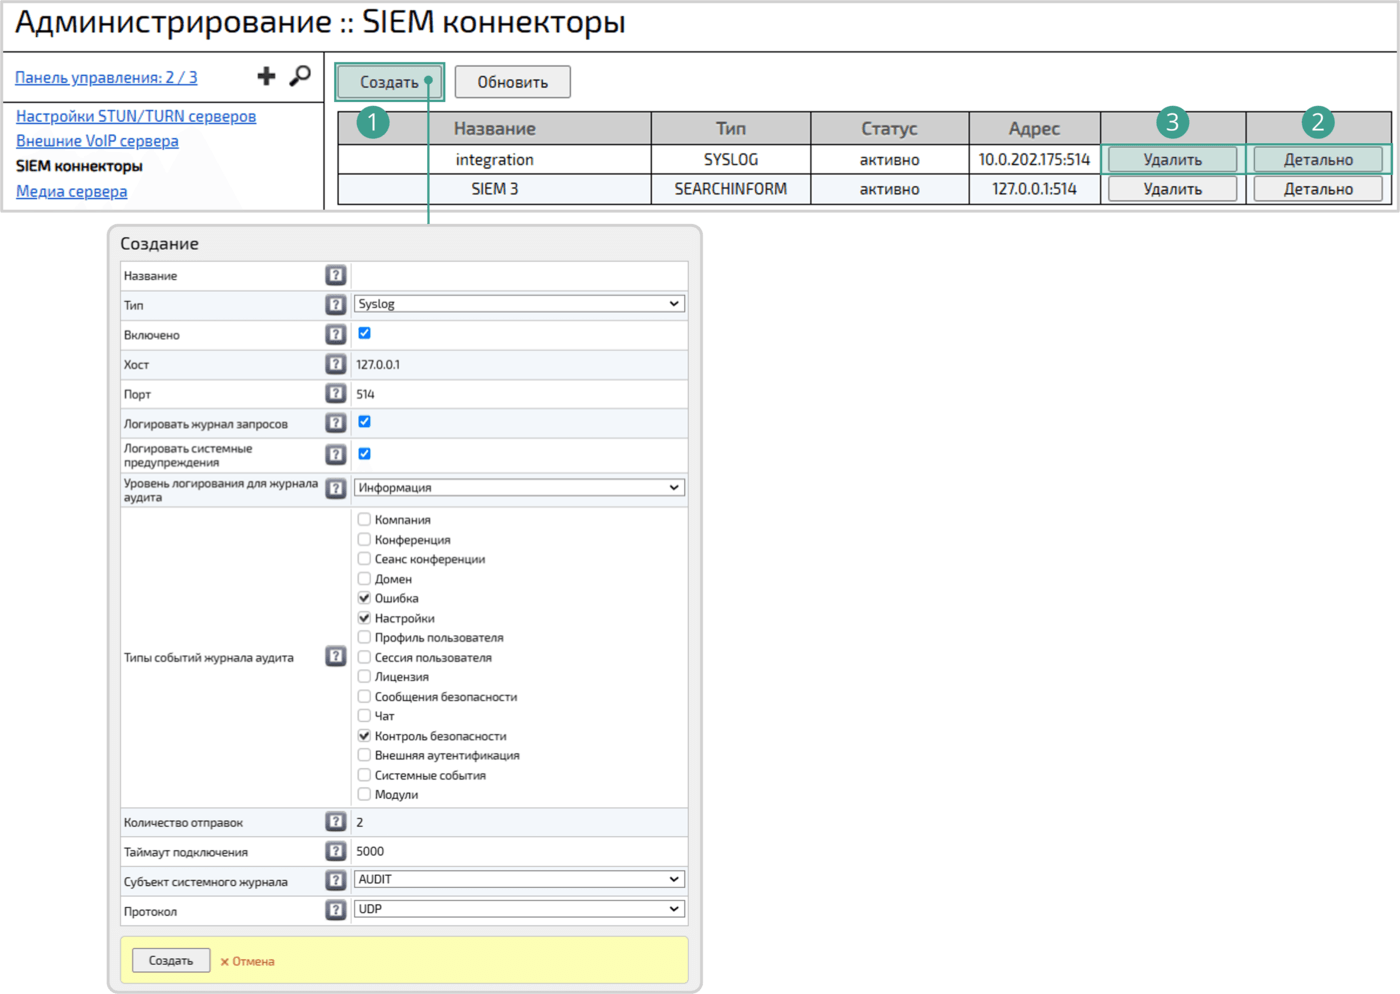Viewport: 1400px width, 994px height.
Task: Click help icon next to Протокол
Action: coord(336,910)
